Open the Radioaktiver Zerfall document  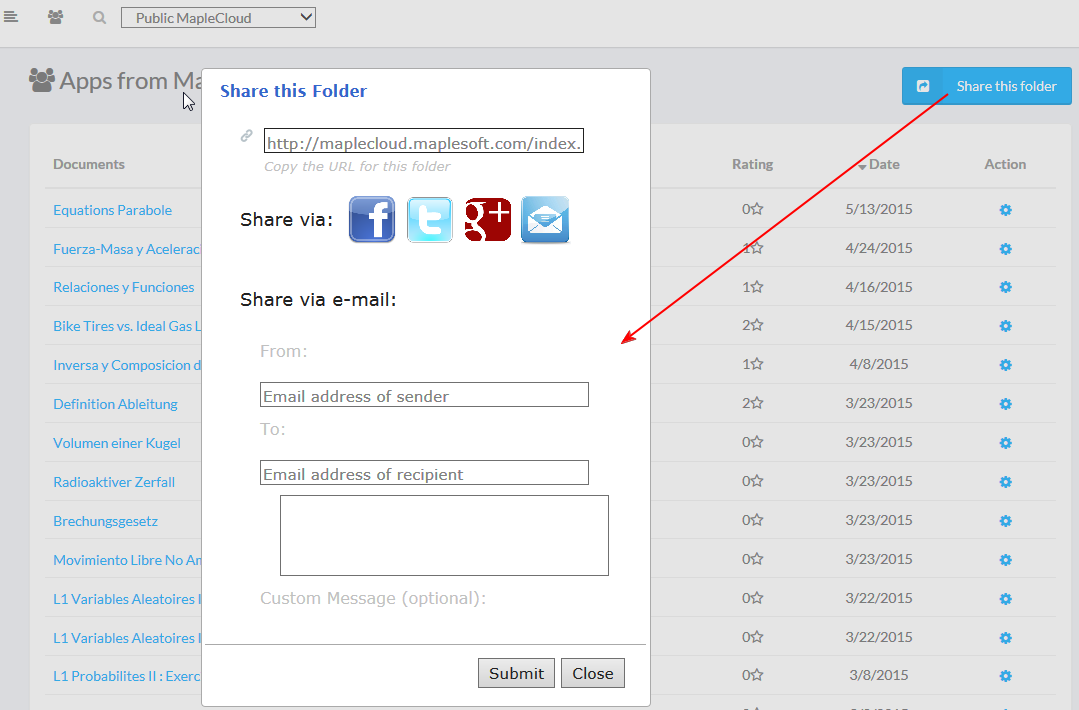pos(114,482)
